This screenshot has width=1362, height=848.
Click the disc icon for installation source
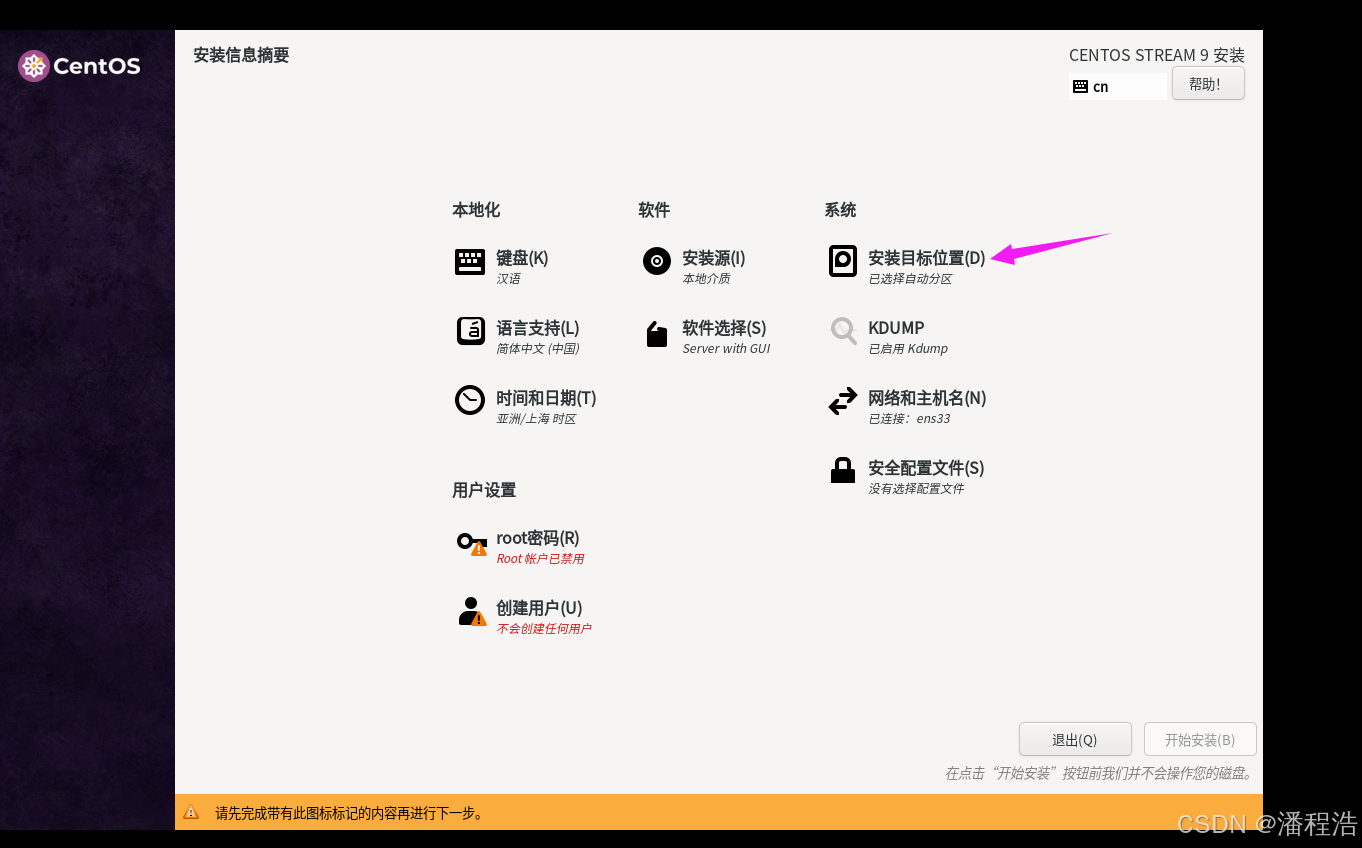click(657, 261)
